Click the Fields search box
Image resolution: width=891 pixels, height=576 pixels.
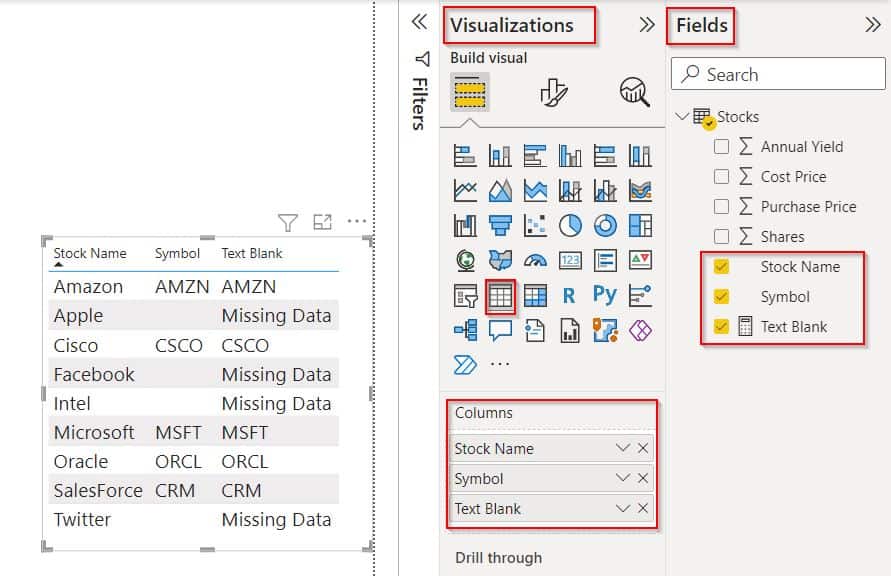(778, 74)
